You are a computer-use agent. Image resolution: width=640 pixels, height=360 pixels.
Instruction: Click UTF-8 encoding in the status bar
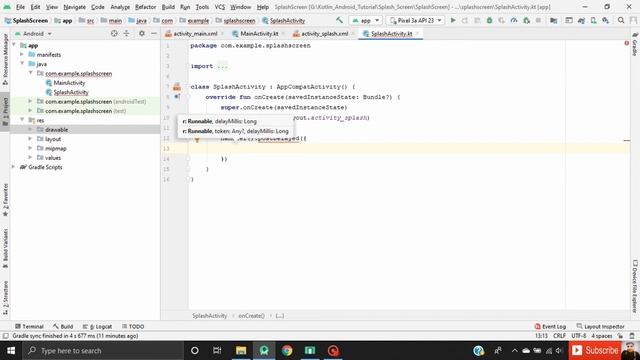(579, 336)
